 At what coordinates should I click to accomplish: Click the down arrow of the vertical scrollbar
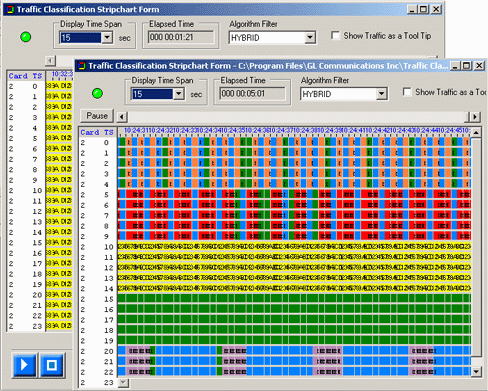(x=476, y=371)
